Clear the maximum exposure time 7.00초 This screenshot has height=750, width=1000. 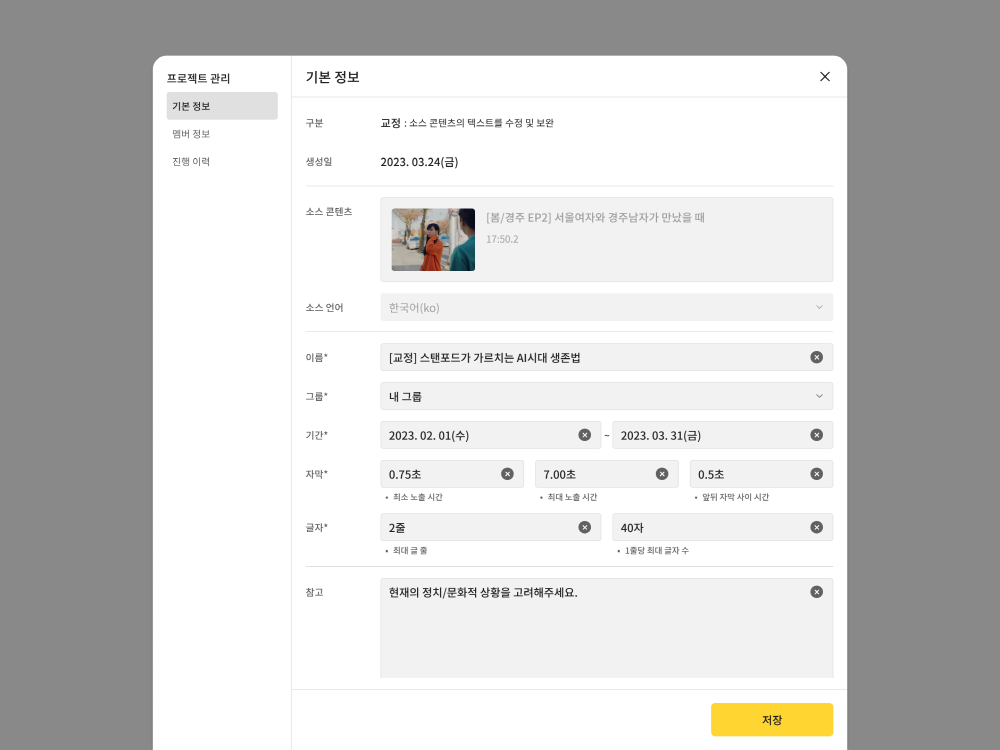[x=661, y=474]
